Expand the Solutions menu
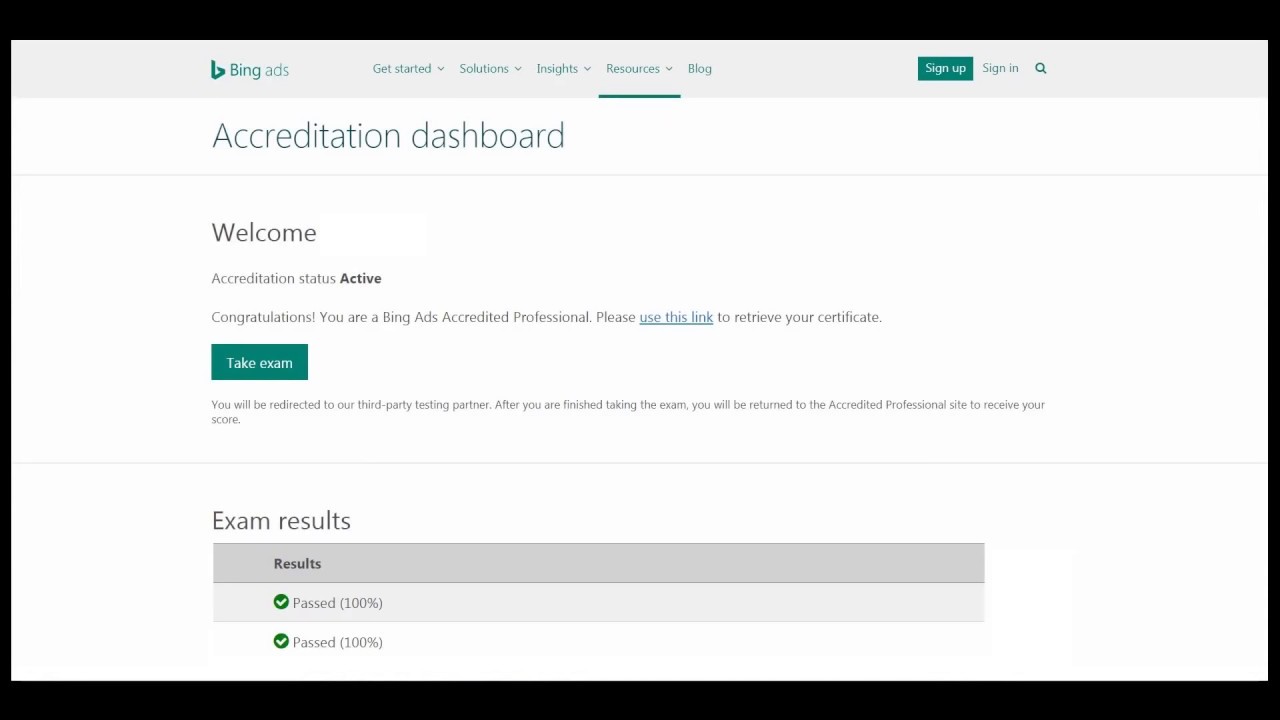The height and width of the screenshot is (720, 1280). click(x=490, y=68)
